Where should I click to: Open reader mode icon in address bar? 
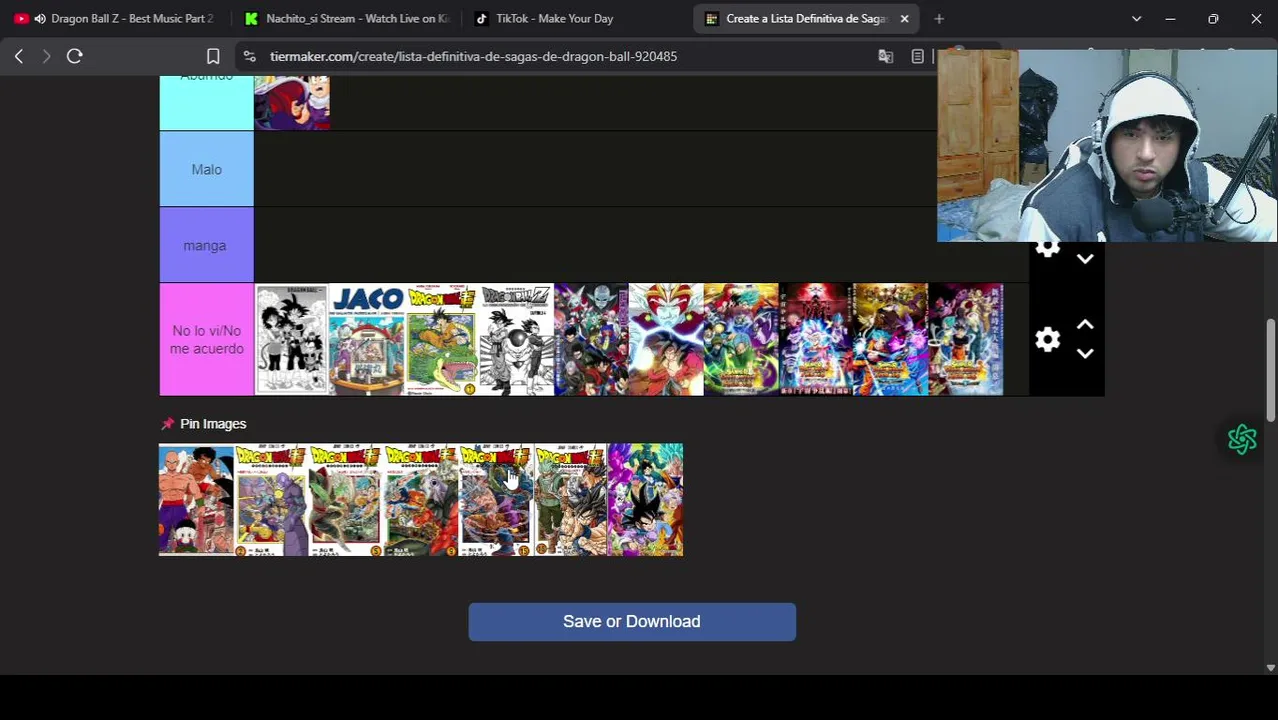918,57
